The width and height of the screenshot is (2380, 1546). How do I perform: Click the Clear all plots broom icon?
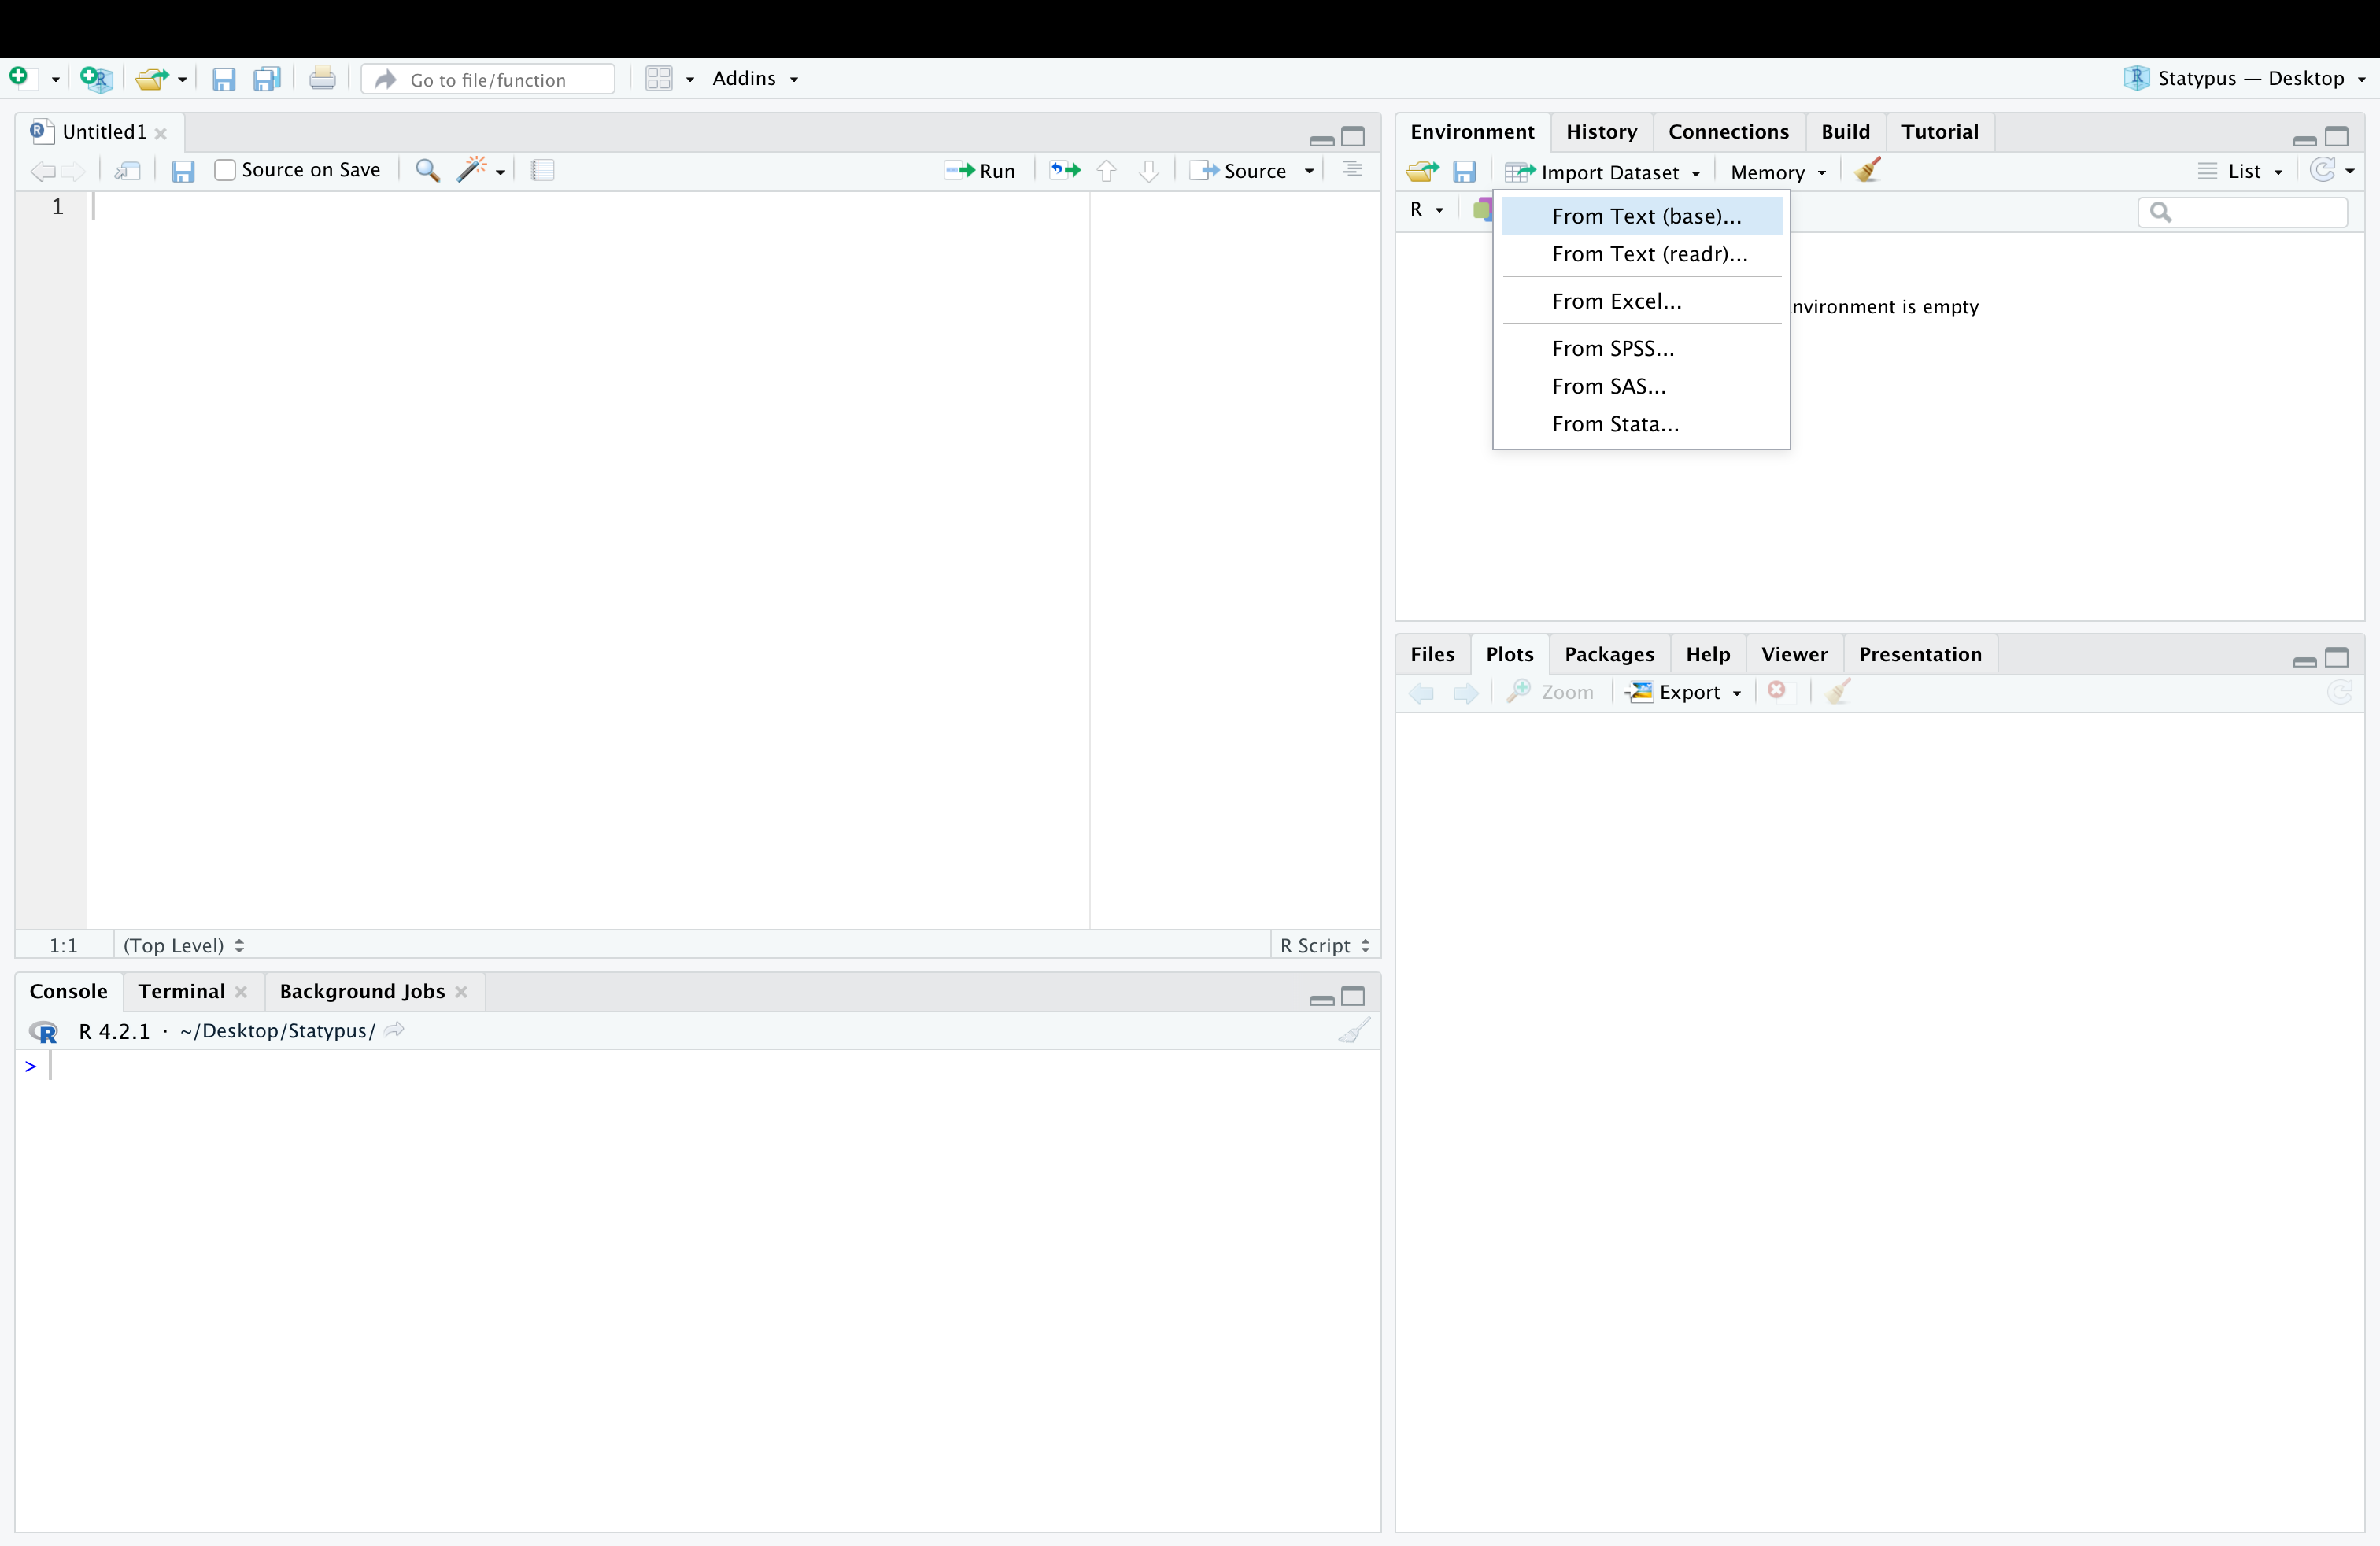coord(1838,691)
